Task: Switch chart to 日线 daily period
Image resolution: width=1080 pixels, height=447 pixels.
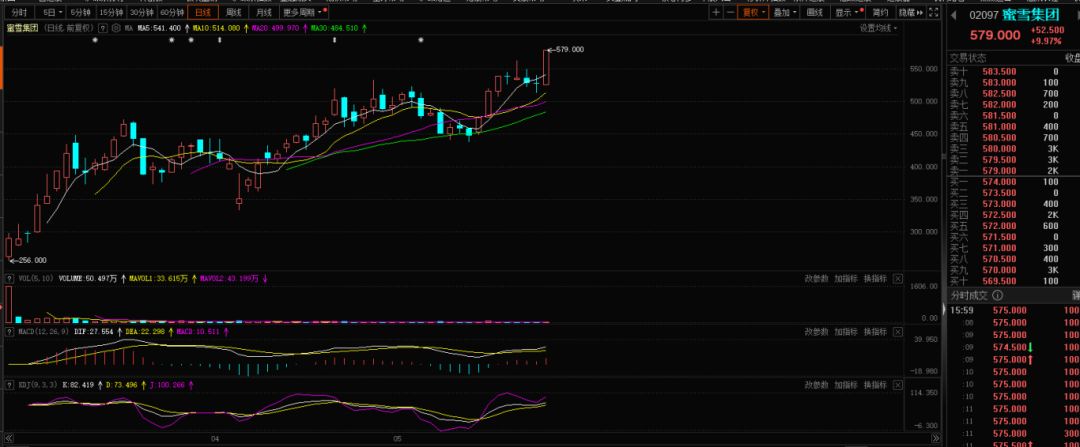Action: coord(203,13)
